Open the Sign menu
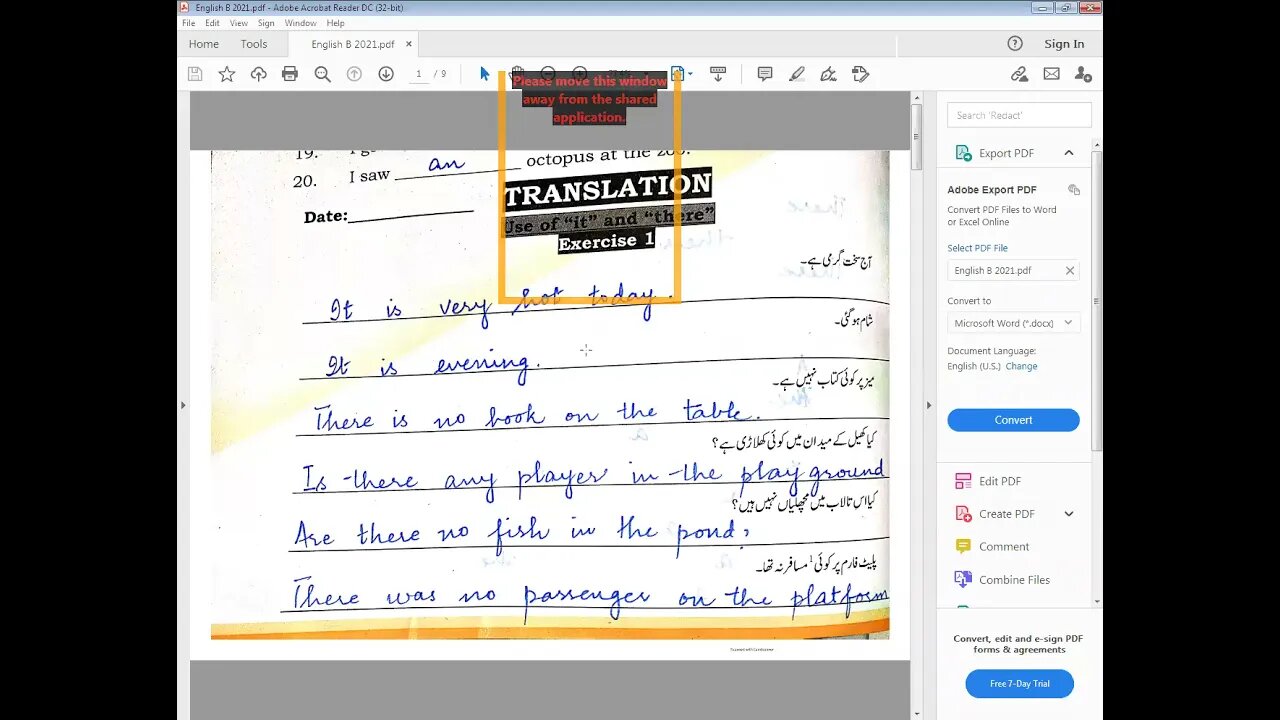 (x=266, y=23)
